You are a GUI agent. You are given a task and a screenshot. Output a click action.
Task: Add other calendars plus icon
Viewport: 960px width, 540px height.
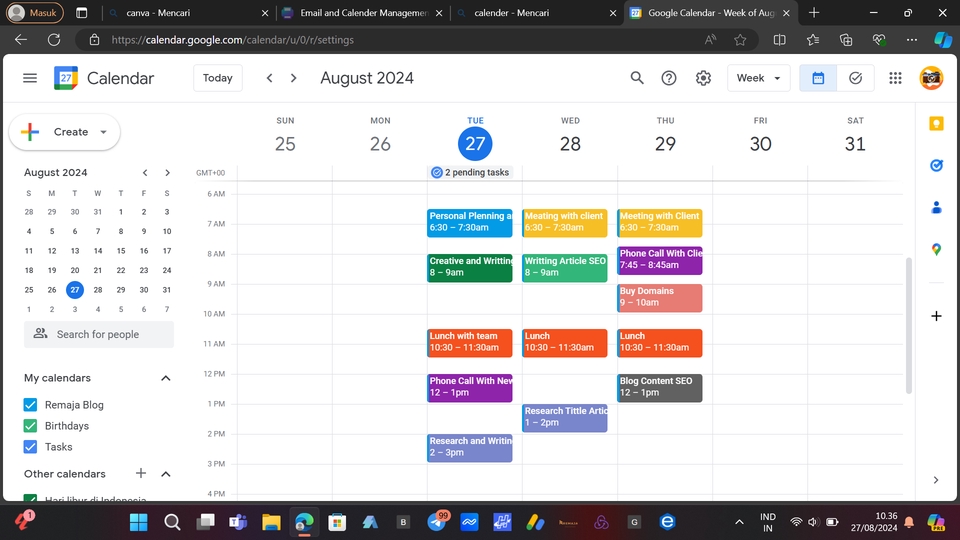(x=141, y=473)
